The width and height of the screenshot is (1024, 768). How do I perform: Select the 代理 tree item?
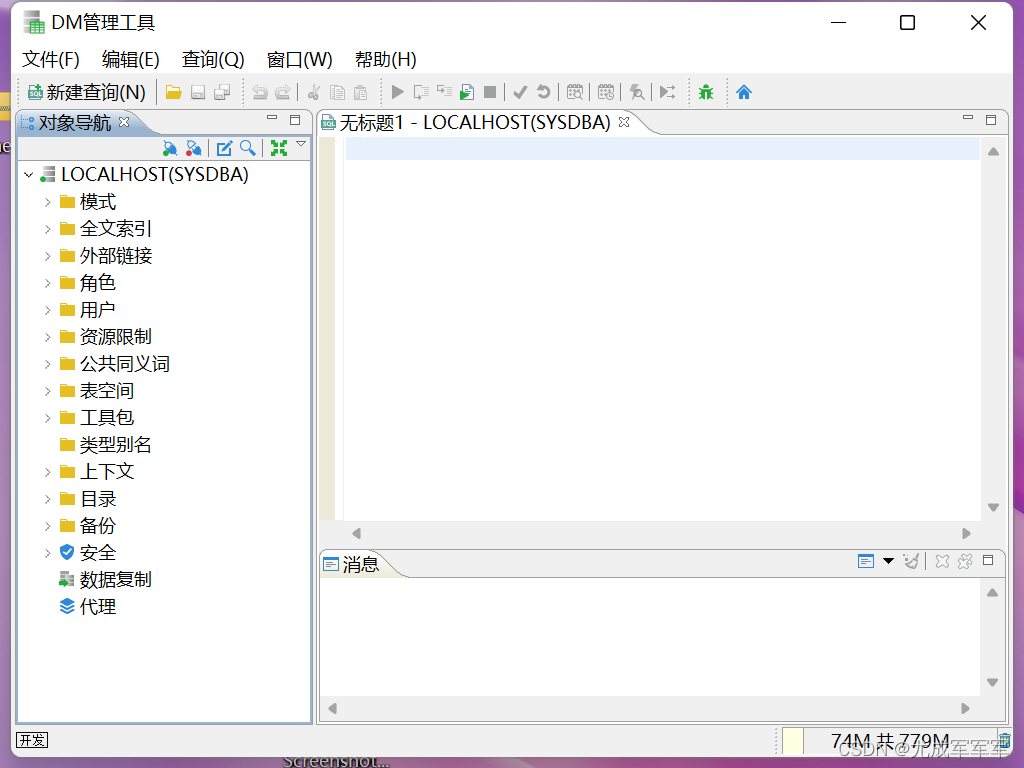click(97, 607)
